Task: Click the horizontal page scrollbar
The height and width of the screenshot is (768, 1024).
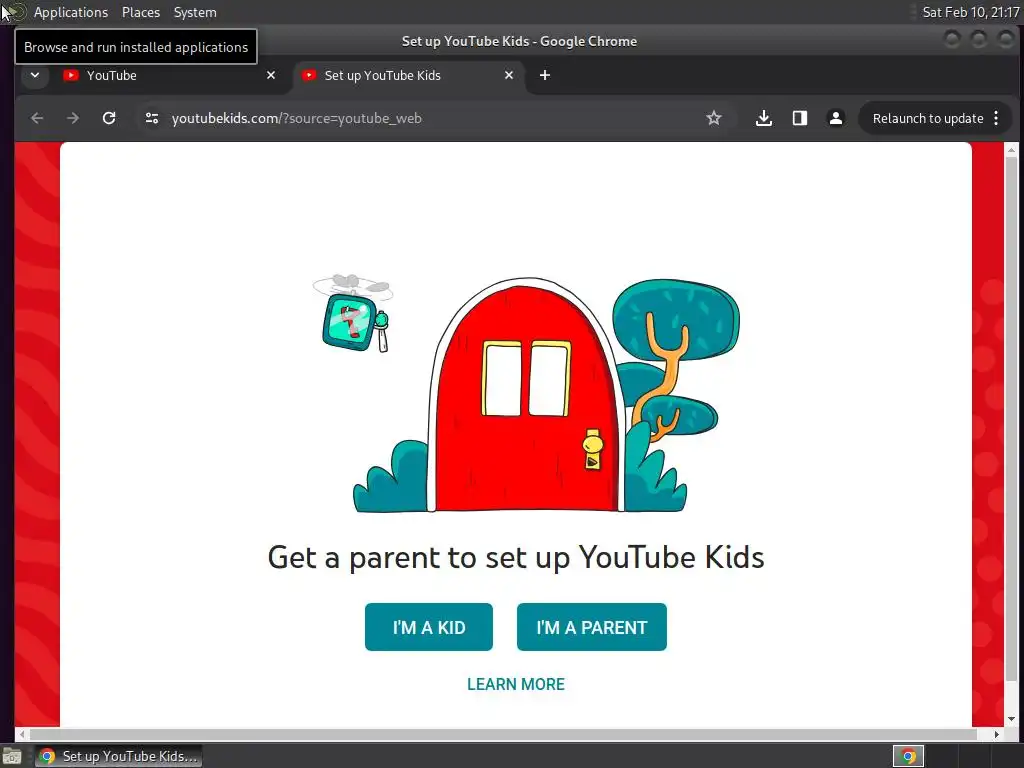Action: 503,734
